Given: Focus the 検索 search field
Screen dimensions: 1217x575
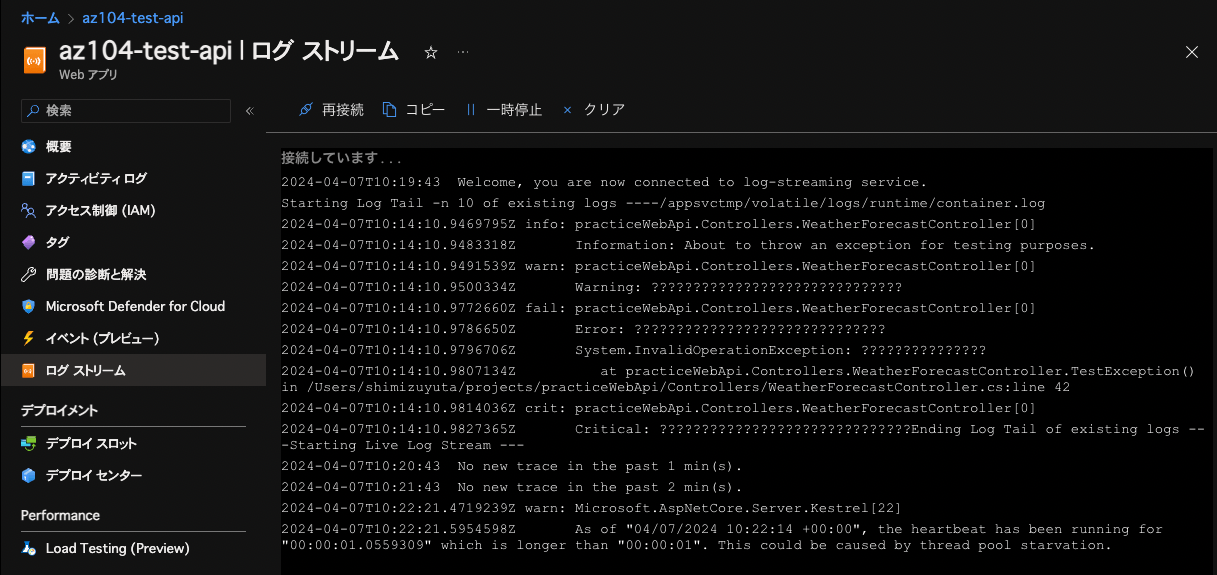Looking at the screenshot, I should (126, 110).
